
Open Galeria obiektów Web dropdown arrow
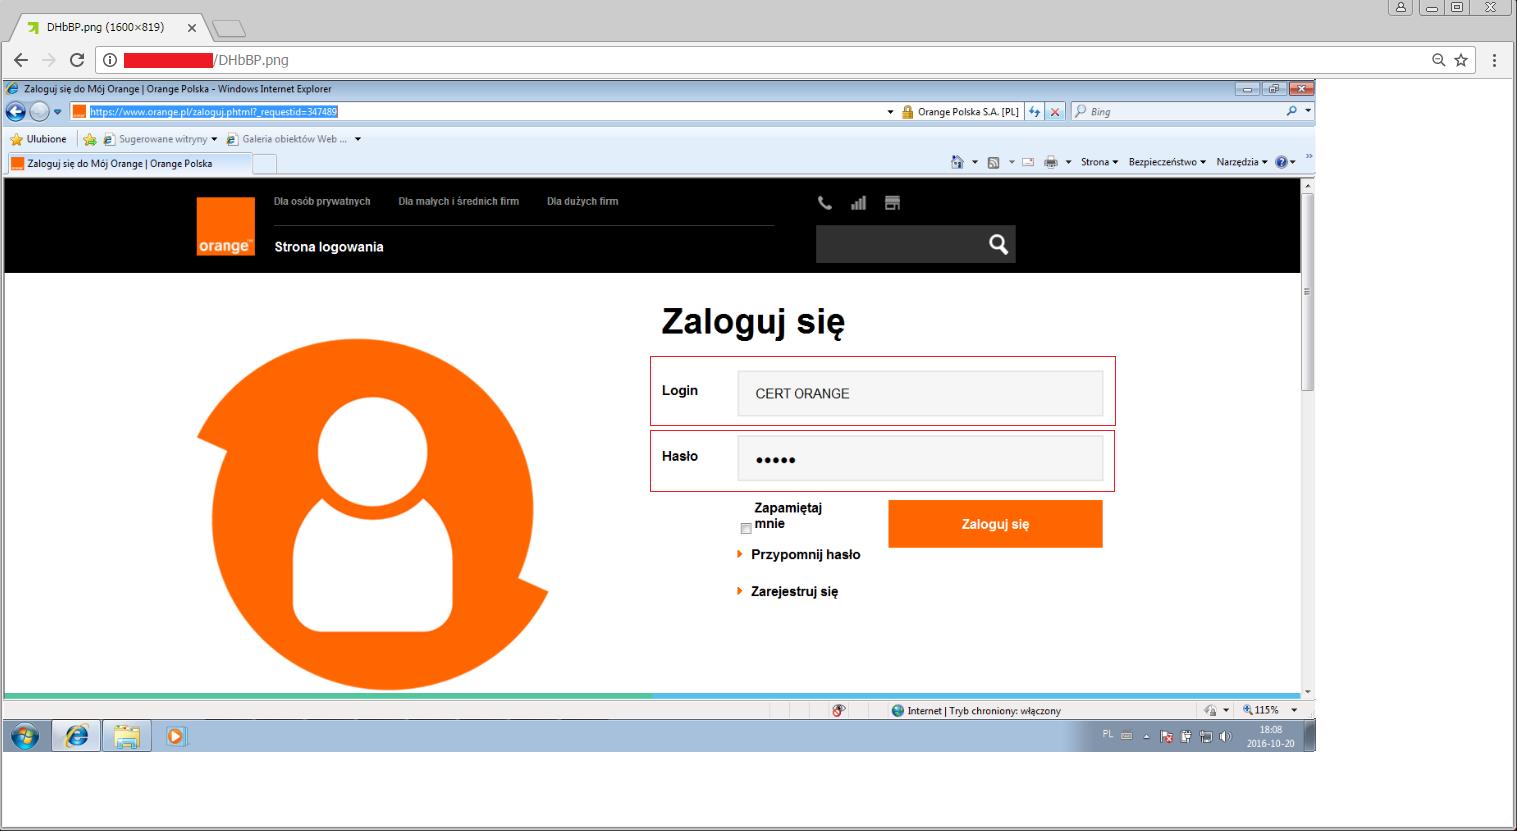coord(358,139)
